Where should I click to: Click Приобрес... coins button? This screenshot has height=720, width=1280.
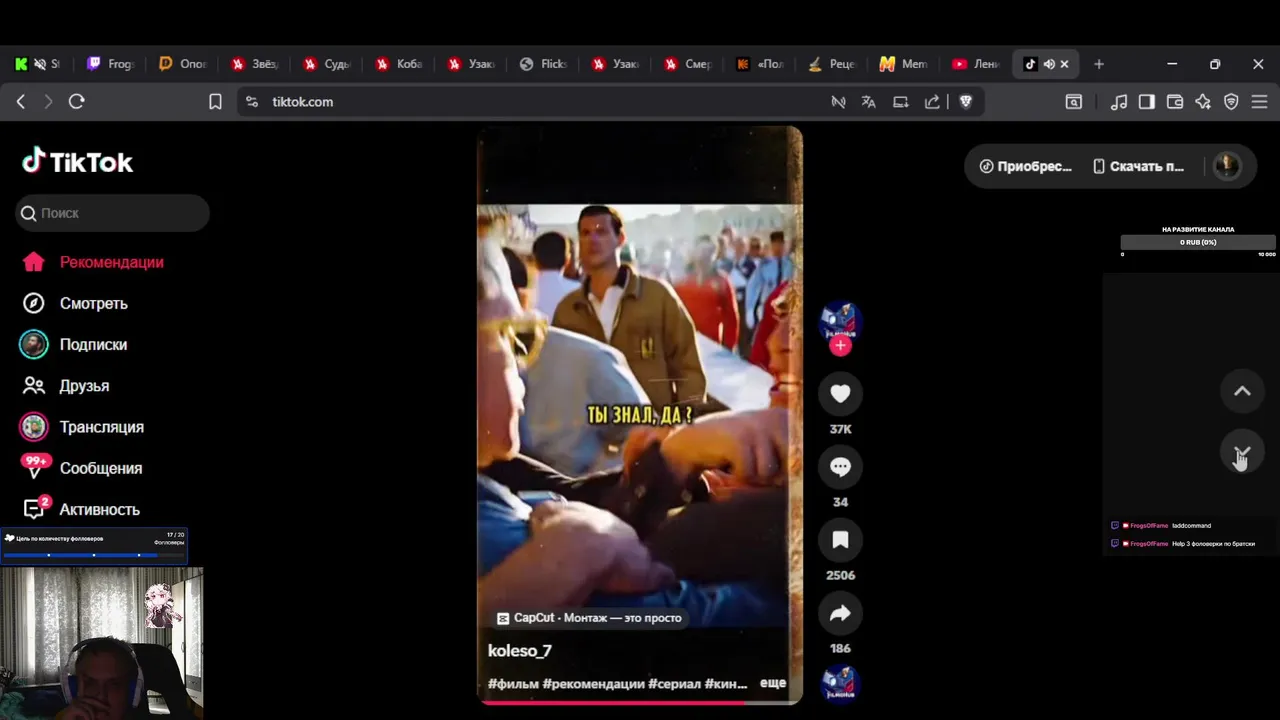pos(1026,167)
